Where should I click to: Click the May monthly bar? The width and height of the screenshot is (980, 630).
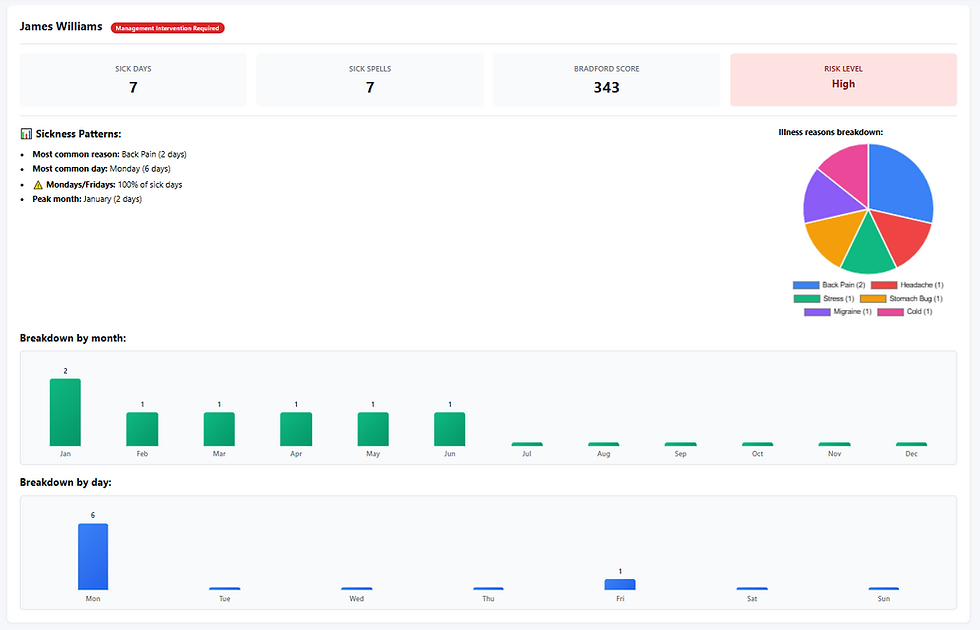(x=372, y=429)
